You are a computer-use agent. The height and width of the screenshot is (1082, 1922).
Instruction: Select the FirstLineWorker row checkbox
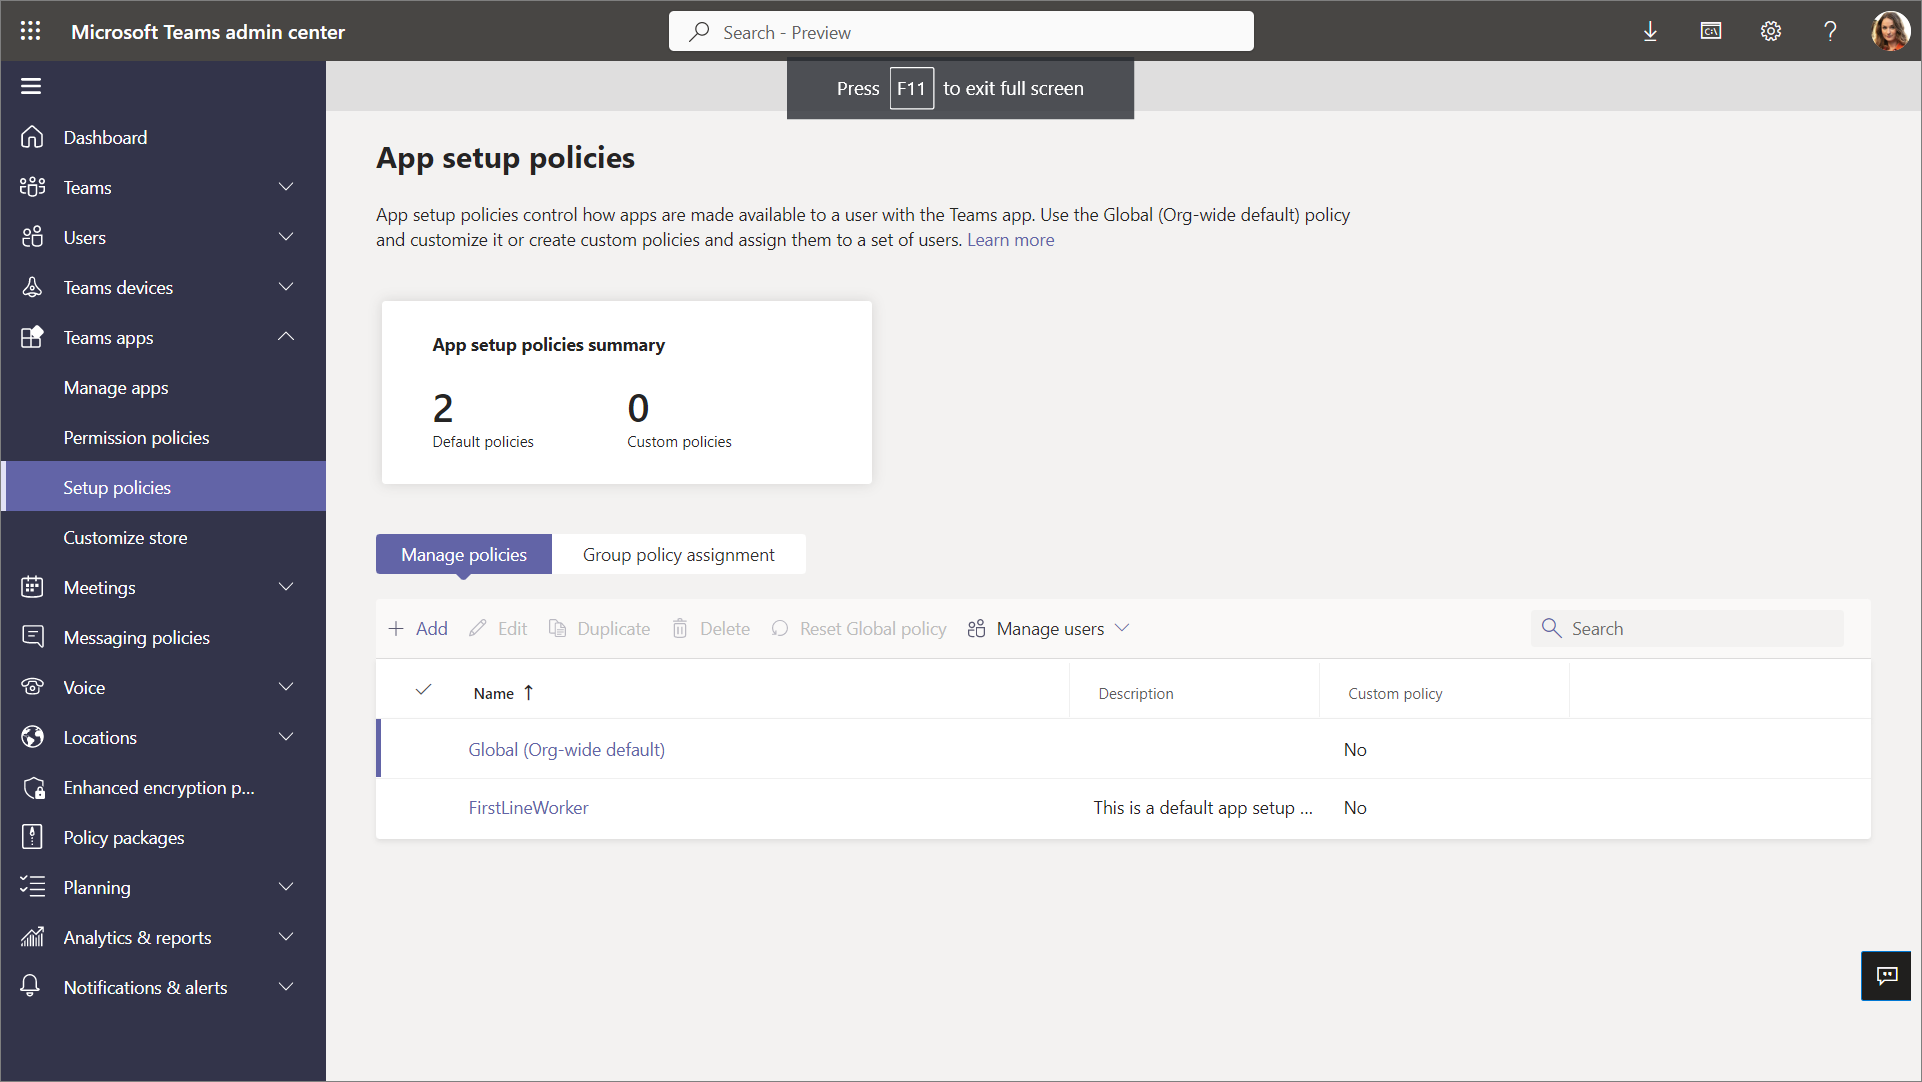pyautogui.click(x=423, y=808)
